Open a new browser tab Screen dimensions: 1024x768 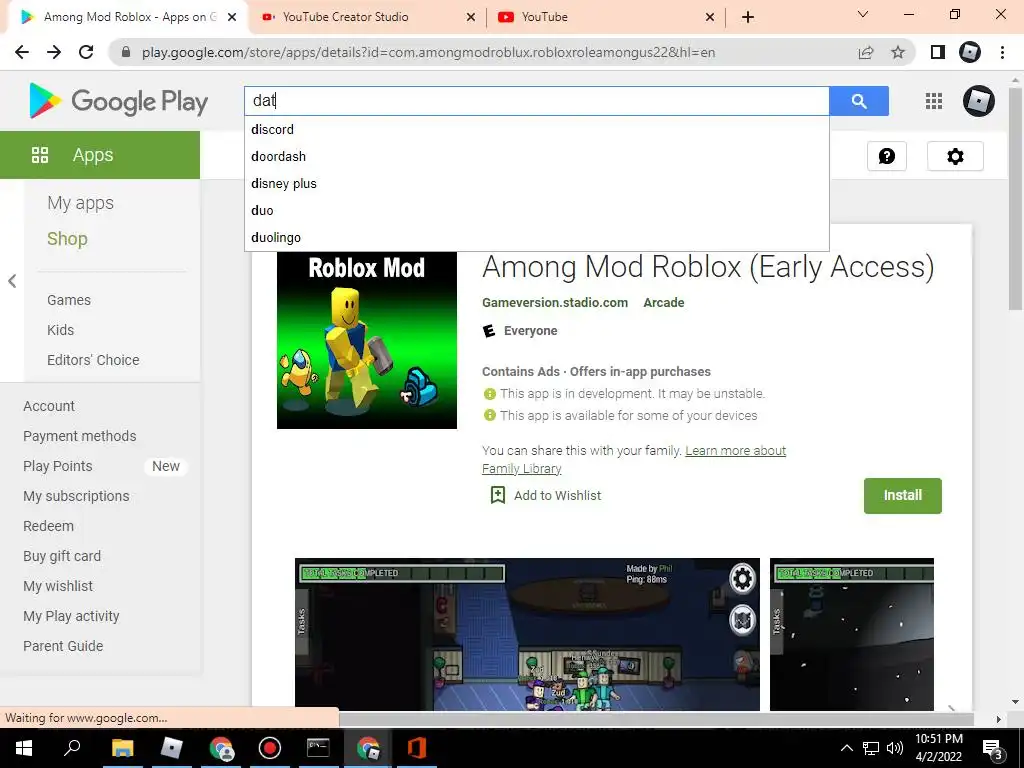748,17
